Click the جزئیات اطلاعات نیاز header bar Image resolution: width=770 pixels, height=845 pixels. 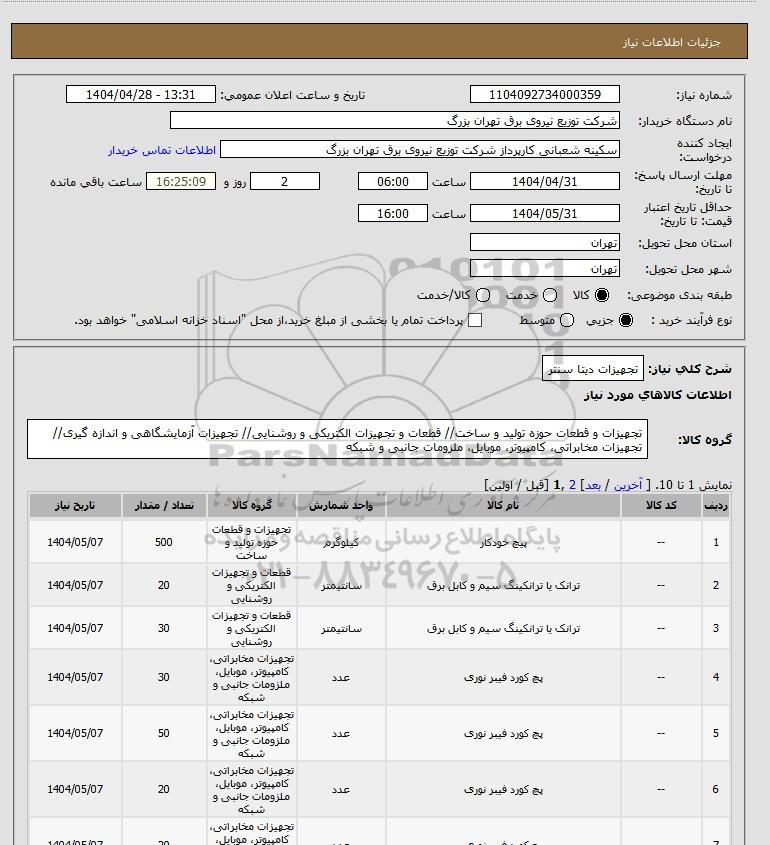tap(379, 41)
